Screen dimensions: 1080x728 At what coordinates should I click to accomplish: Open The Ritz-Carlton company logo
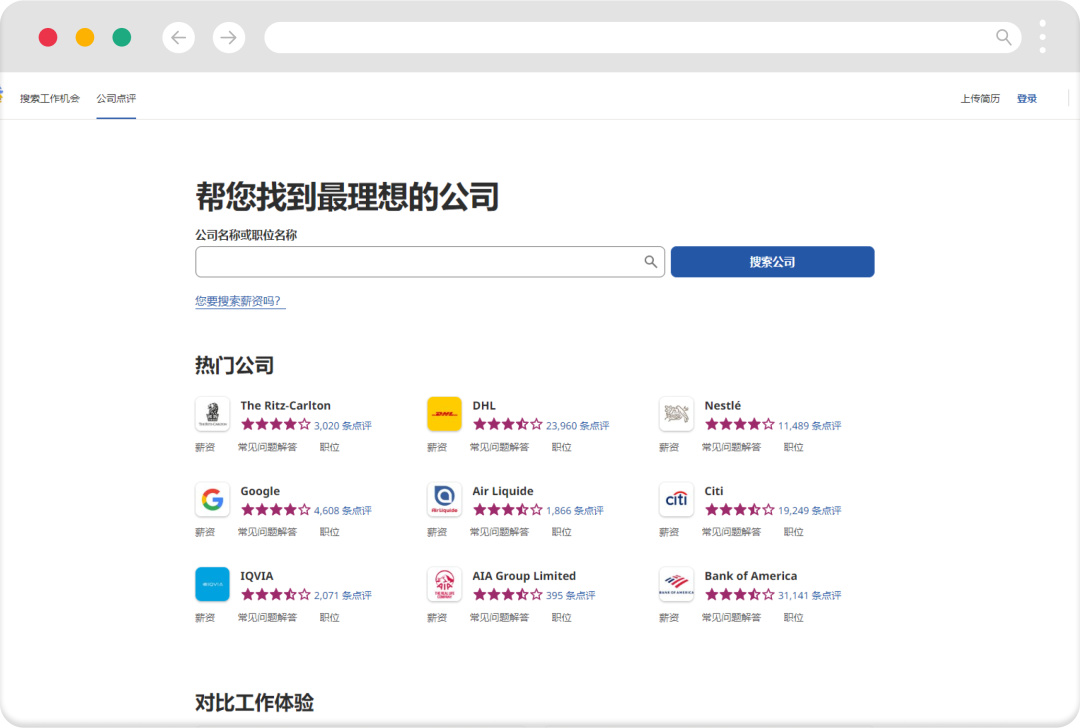point(212,414)
